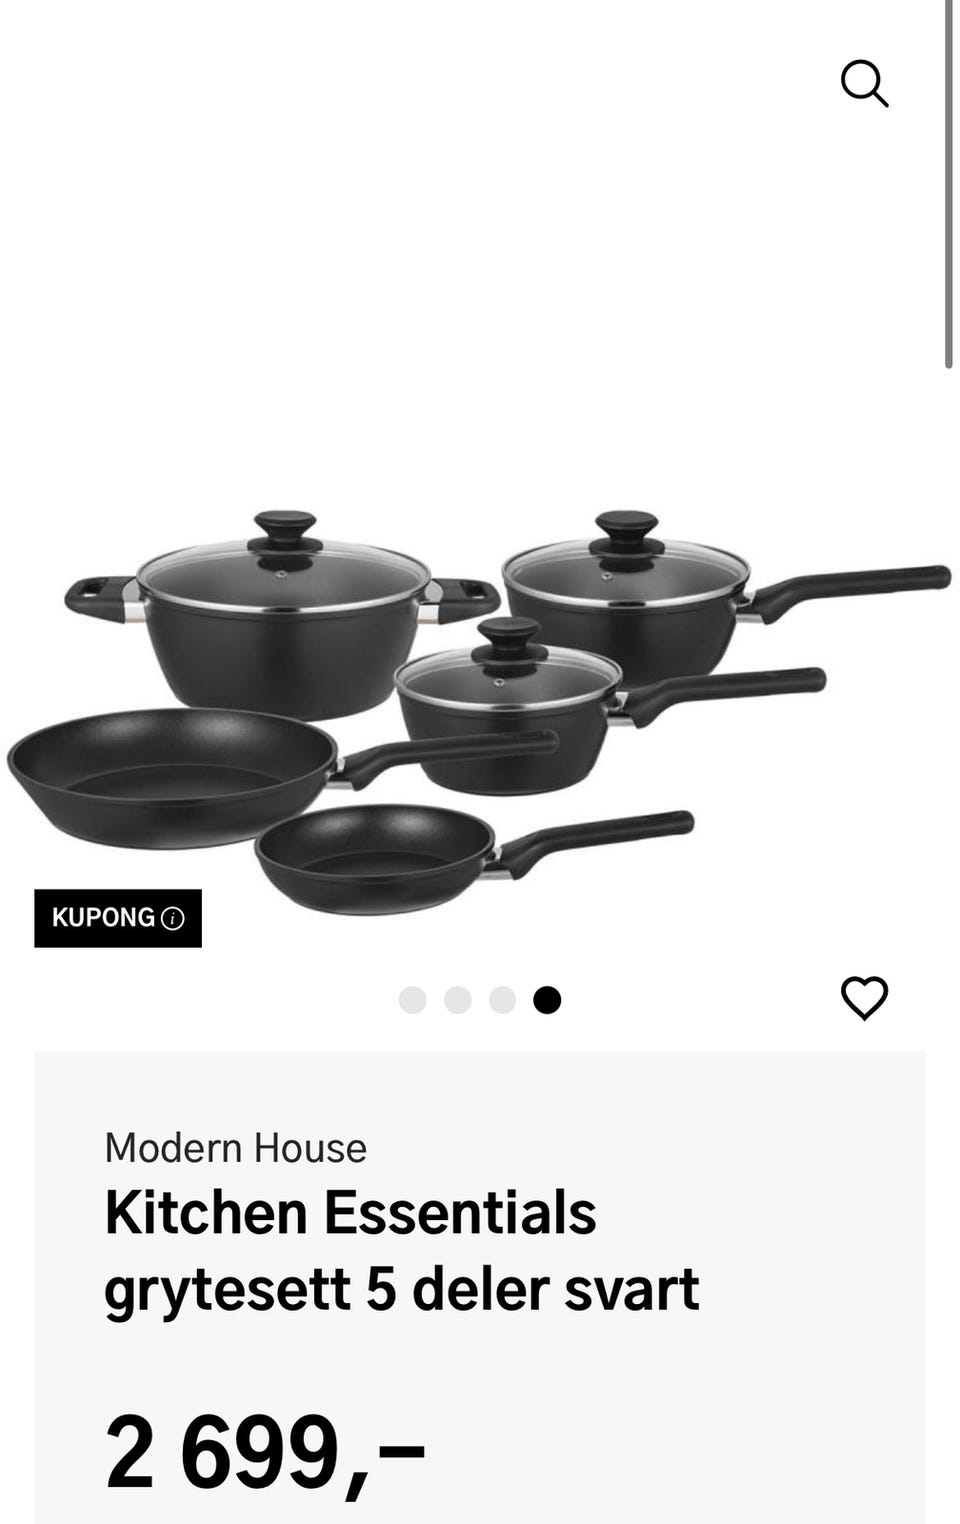Click the active fourth carousel dot
The height and width of the screenshot is (1524, 960).
pyautogui.click(x=547, y=1000)
